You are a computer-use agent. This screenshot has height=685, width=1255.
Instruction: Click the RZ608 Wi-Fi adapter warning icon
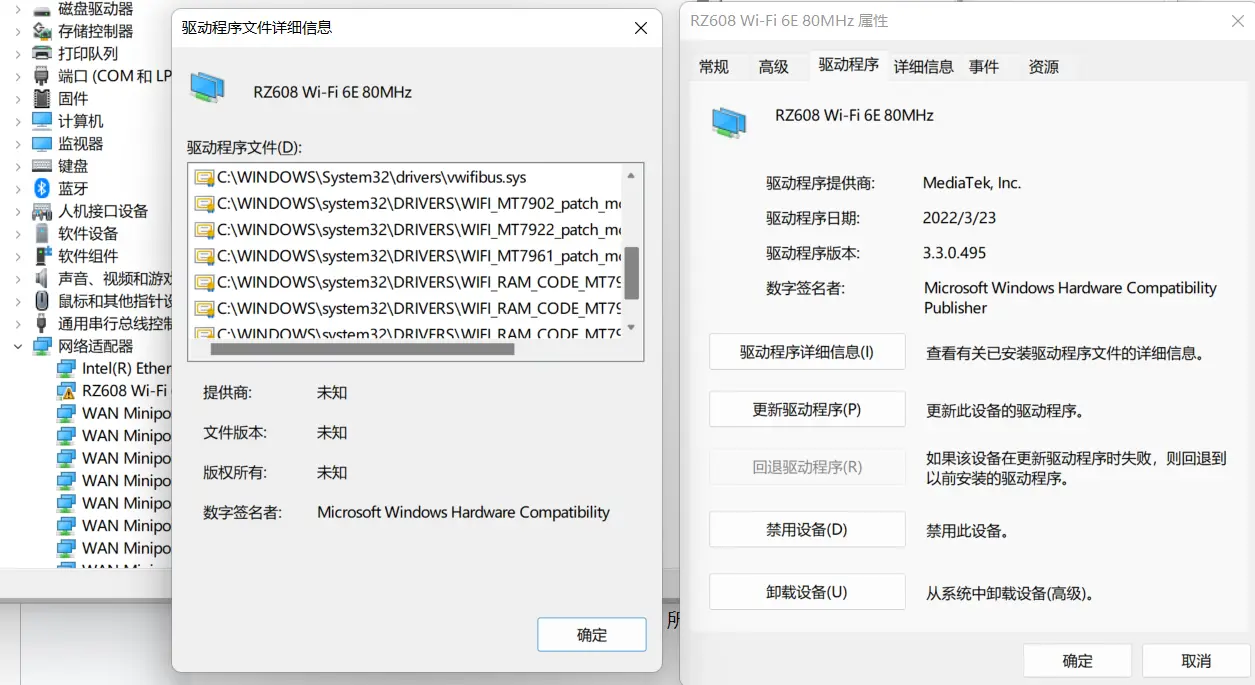[66, 391]
